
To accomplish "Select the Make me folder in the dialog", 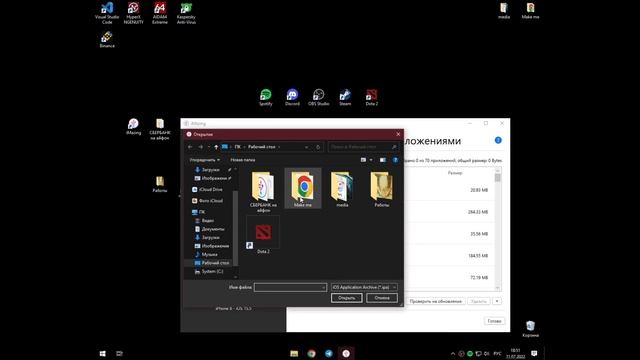I will [x=303, y=189].
